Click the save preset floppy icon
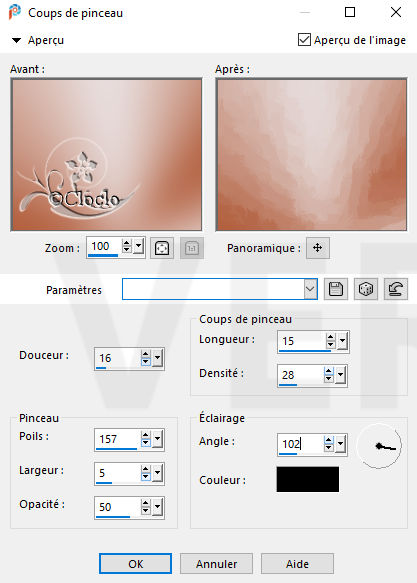Viewport: 417px width, 583px height. pyautogui.click(x=336, y=289)
